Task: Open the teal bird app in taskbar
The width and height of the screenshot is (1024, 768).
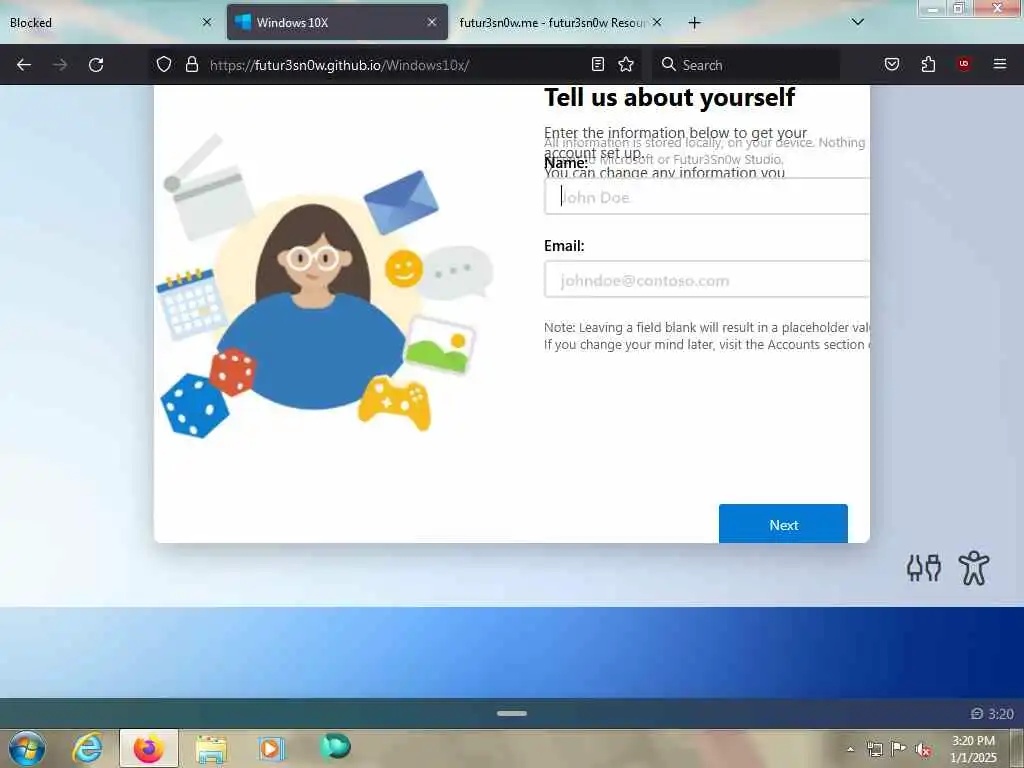Action: (335, 746)
